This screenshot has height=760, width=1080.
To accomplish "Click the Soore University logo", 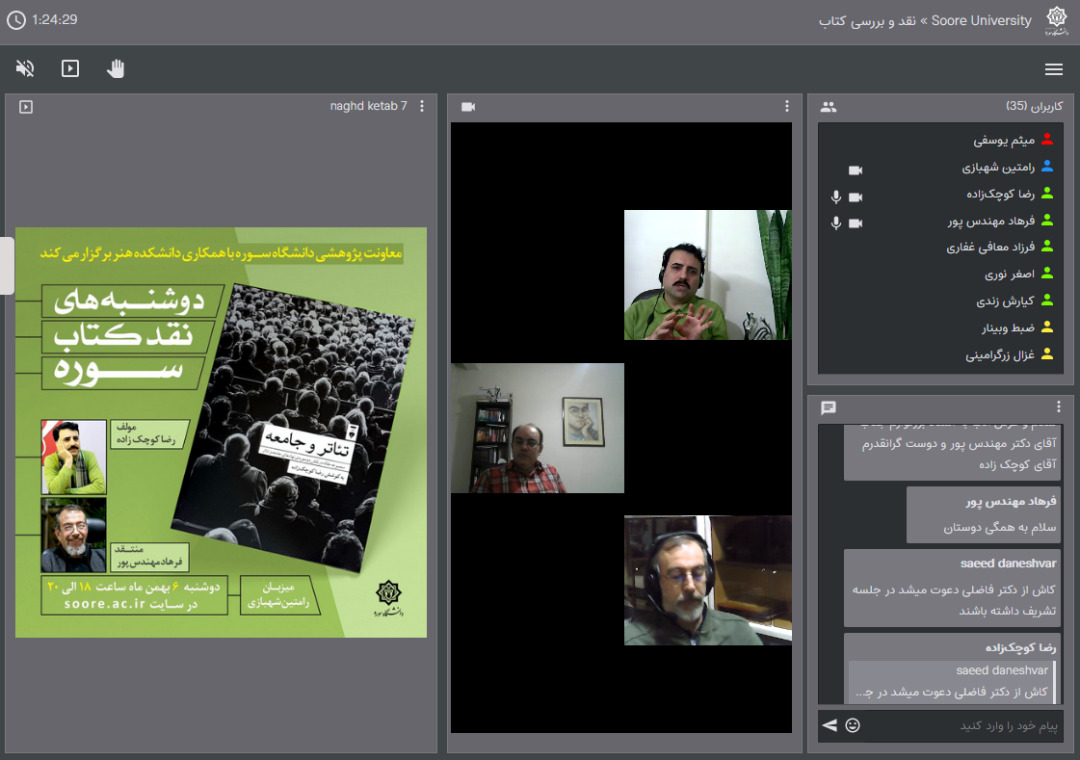I will [1057, 20].
